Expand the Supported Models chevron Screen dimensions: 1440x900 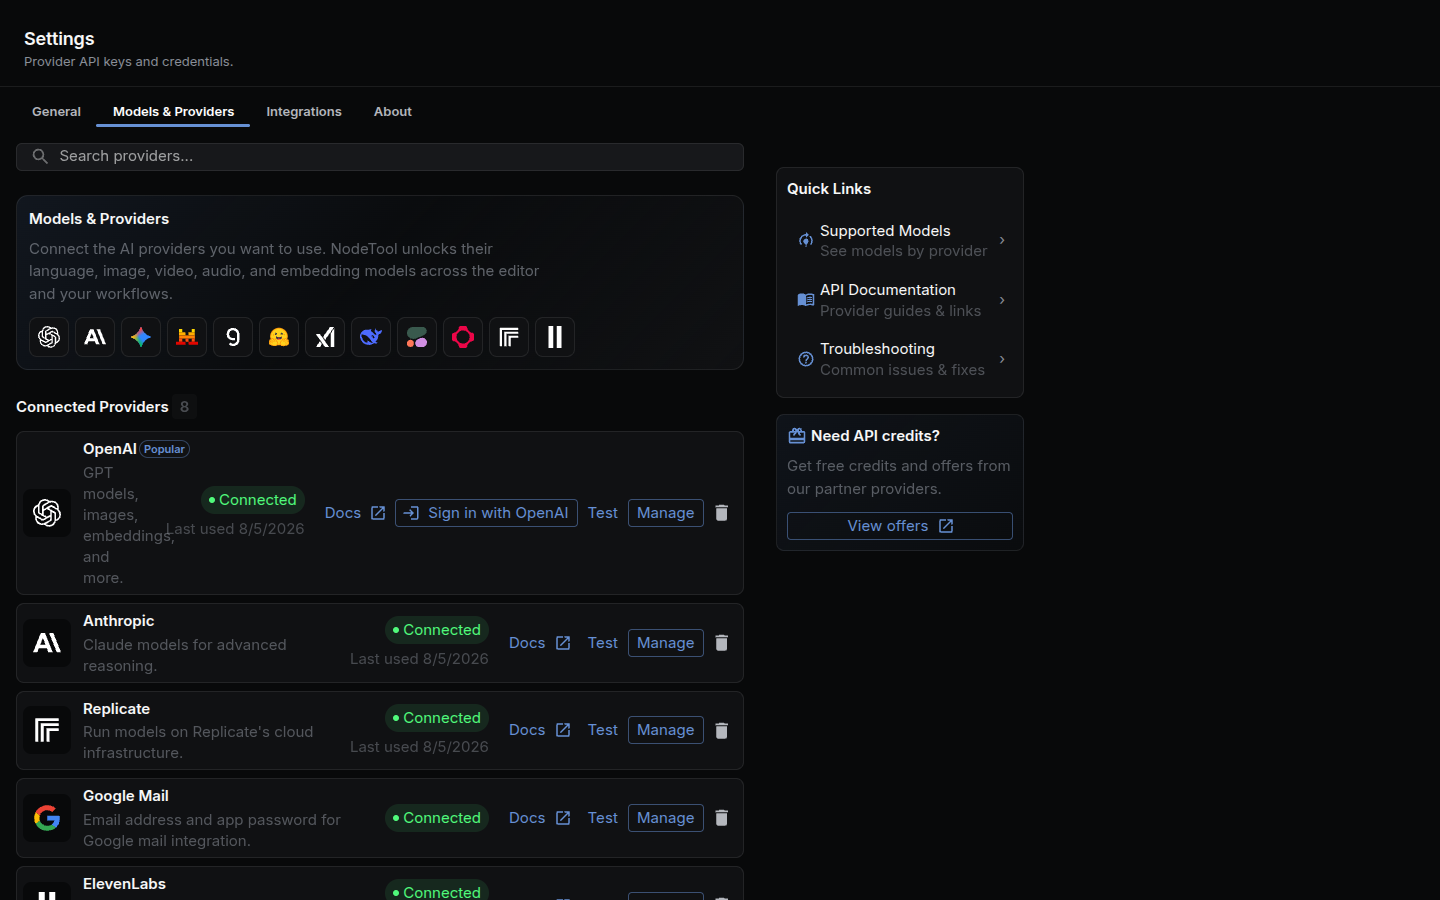click(1002, 240)
